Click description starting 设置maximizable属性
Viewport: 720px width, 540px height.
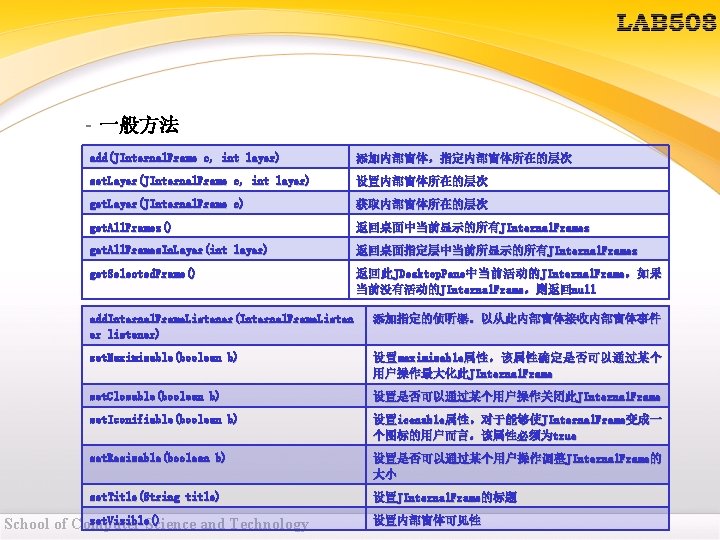[x=517, y=365]
